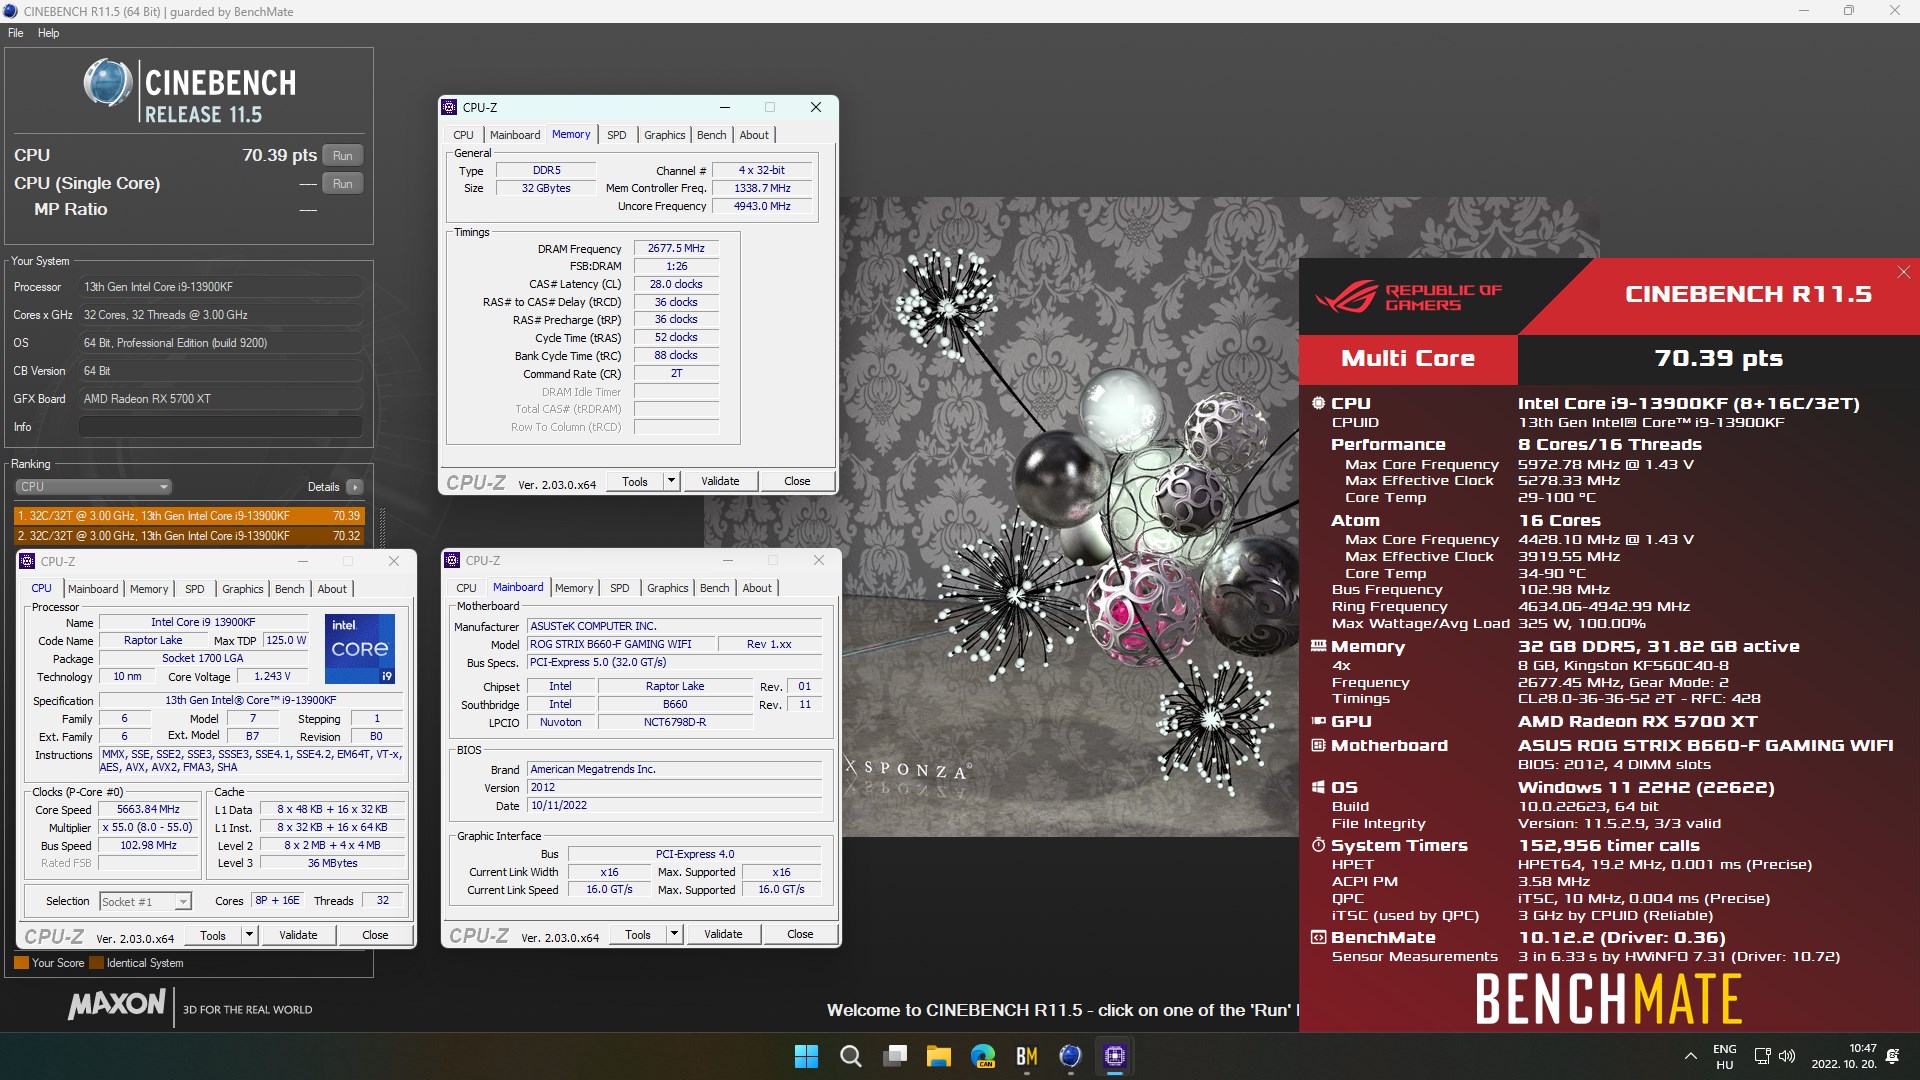Click the Cinebench logo sphere
The height and width of the screenshot is (1080, 1920).
[x=108, y=83]
